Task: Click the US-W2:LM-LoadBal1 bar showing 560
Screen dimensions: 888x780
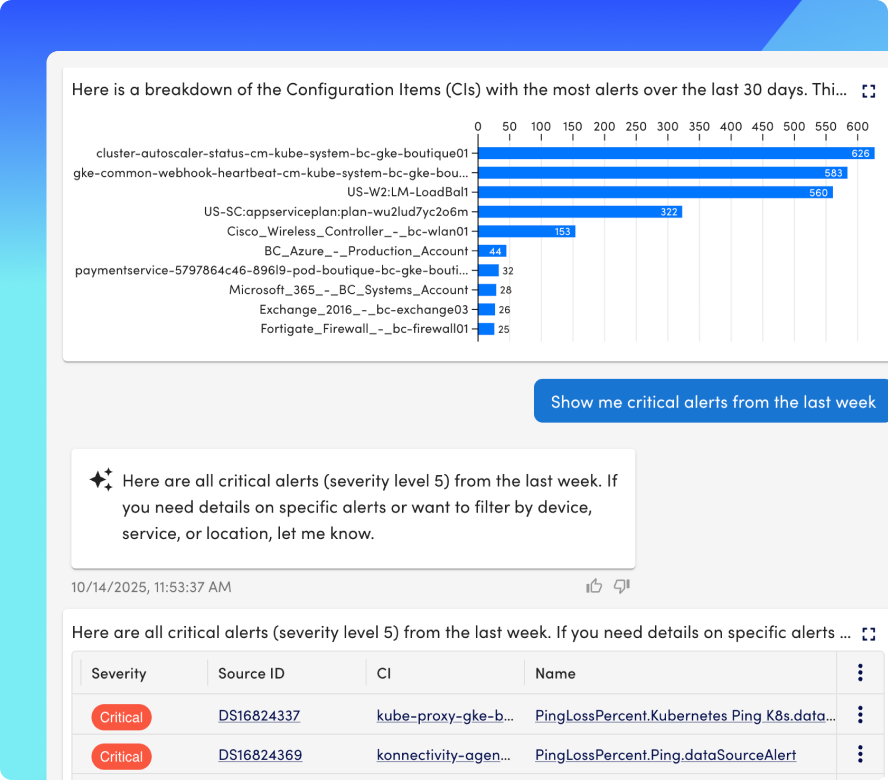Action: 655,192
